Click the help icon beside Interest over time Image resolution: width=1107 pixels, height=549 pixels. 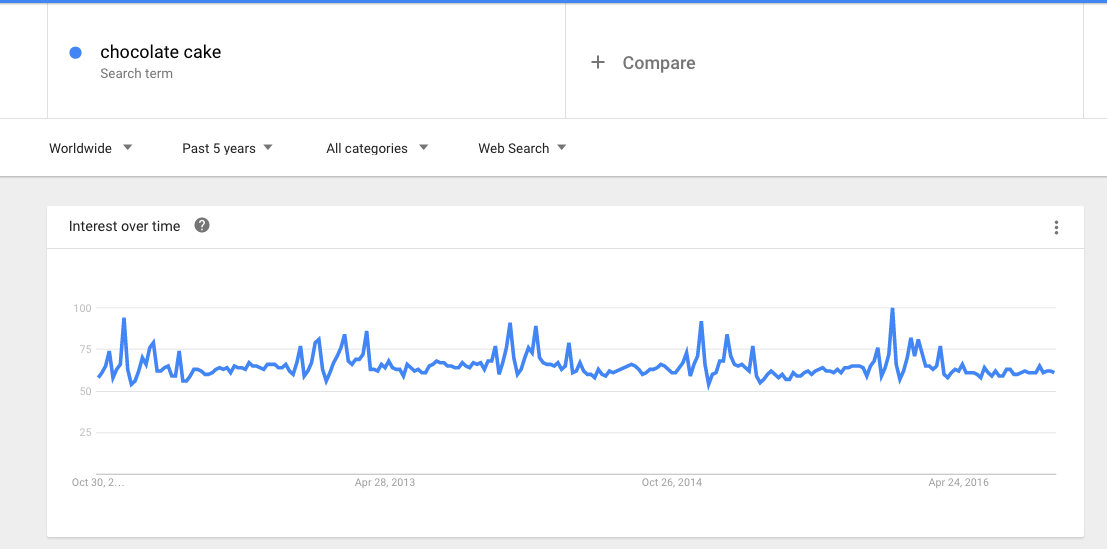[x=202, y=226]
